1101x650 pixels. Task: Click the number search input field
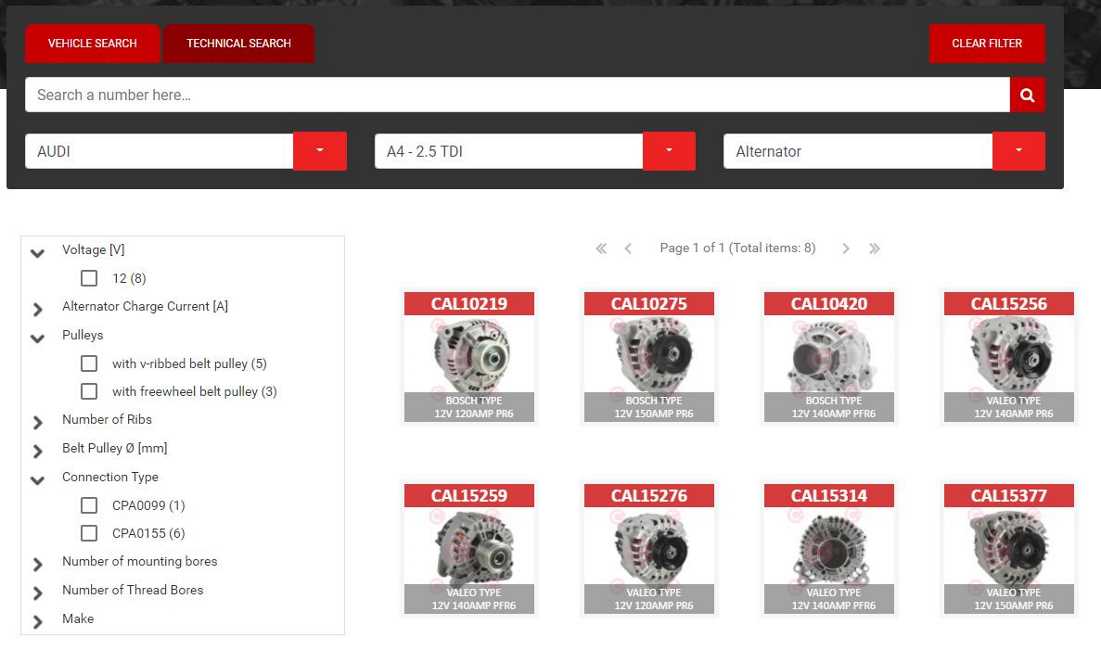(516, 95)
